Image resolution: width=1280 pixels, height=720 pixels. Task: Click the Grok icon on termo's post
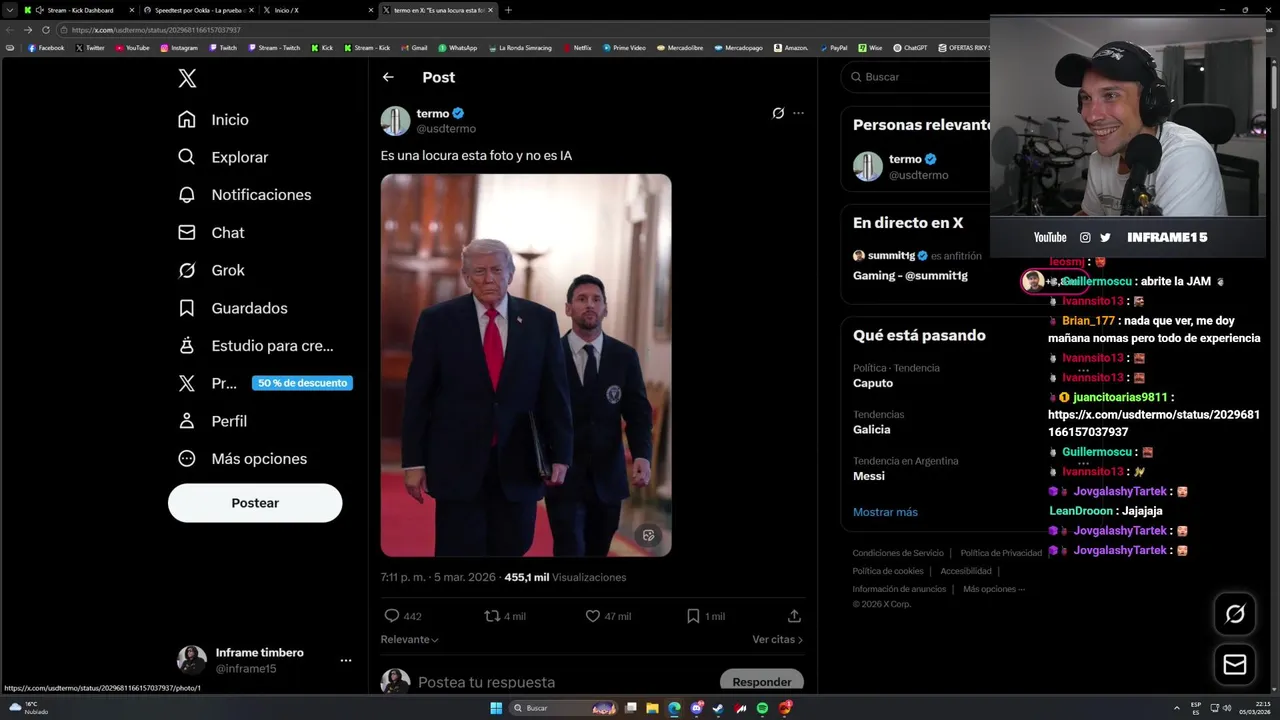click(x=778, y=113)
